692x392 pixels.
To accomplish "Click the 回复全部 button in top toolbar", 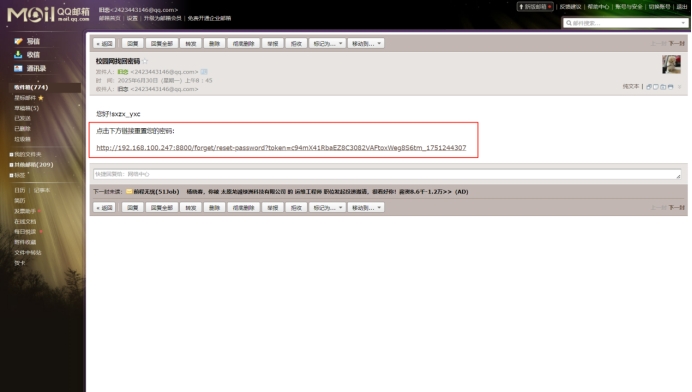I will (162, 43).
